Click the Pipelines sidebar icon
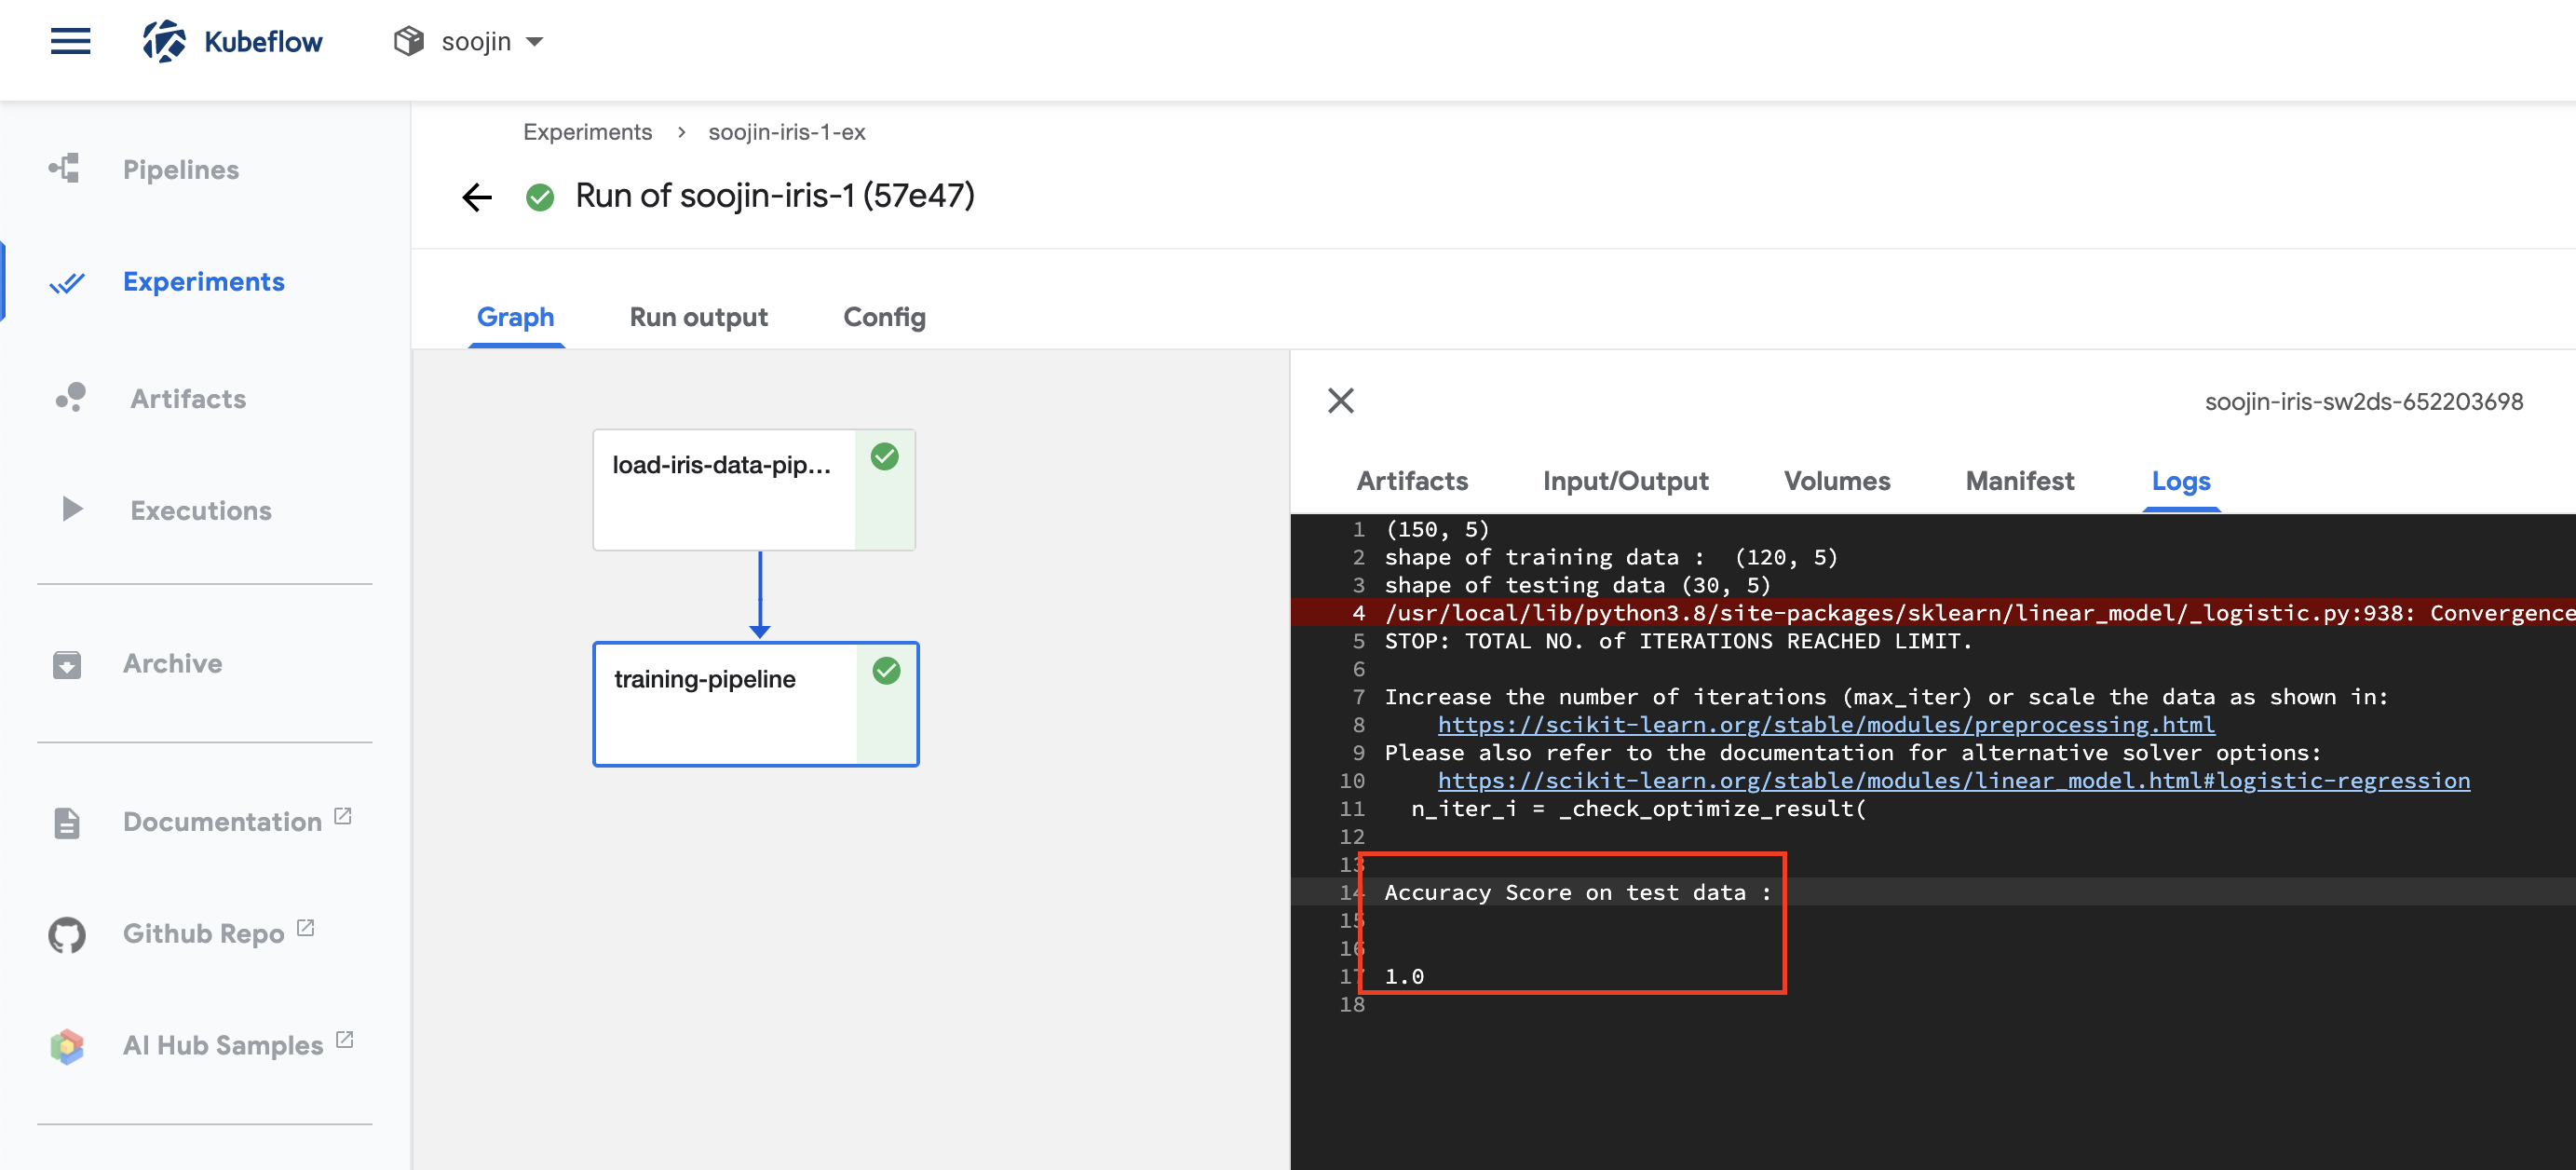Viewport: 2576px width, 1170px height. (x=65, y=168)
